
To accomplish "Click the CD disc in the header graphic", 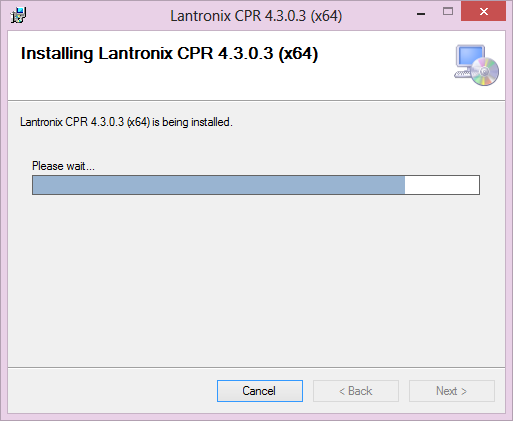I will (485, 71).
